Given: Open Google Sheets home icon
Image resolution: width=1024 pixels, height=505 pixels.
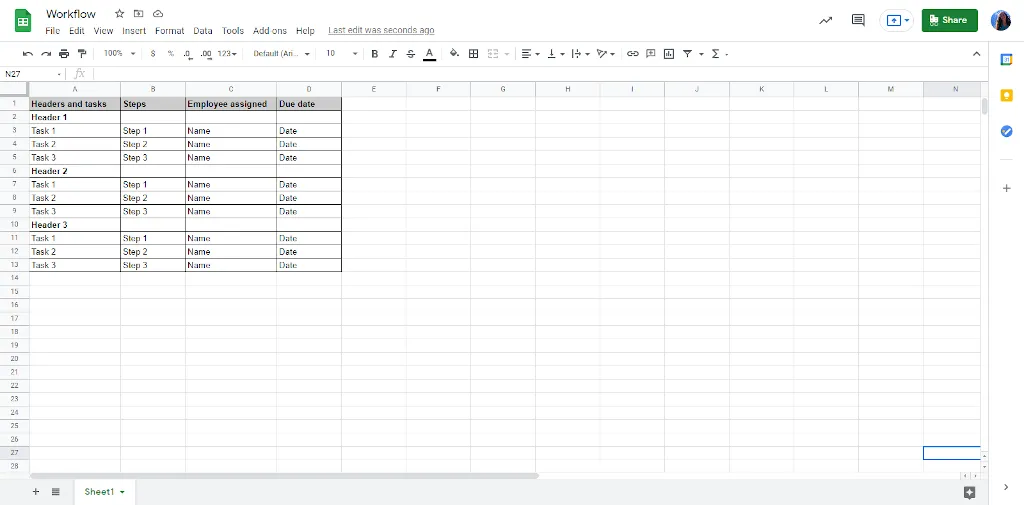Looking at the screenshot, I should (x=24, y=20).
